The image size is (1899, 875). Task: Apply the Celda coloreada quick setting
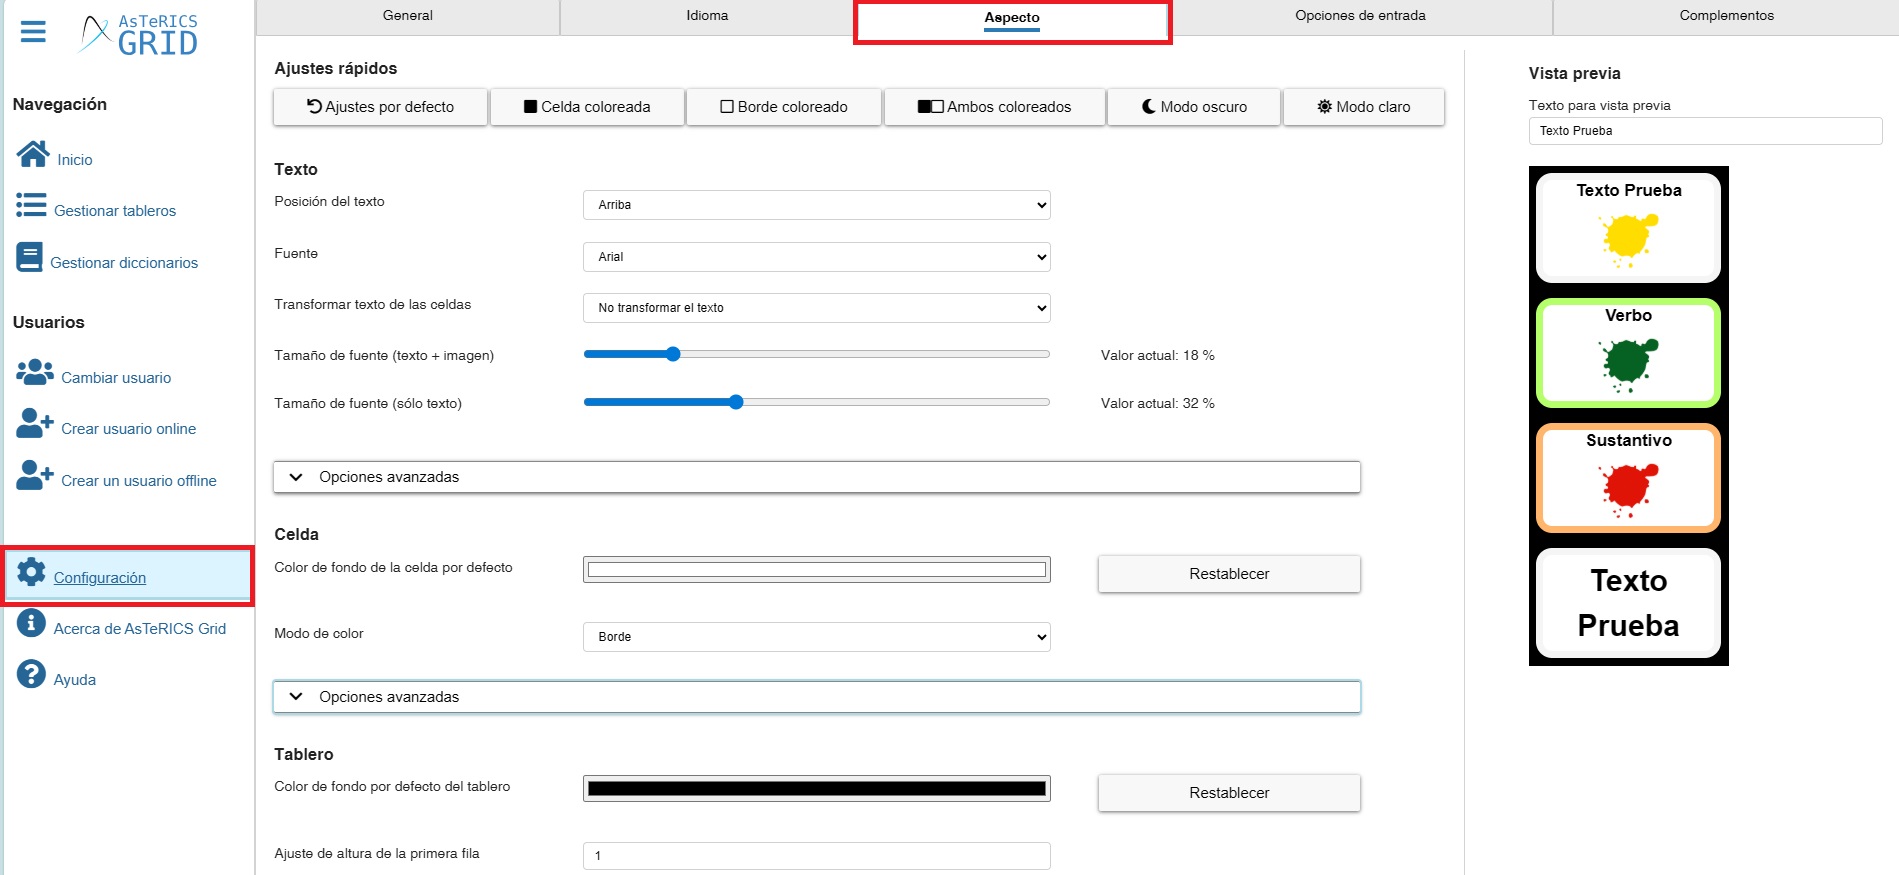[586, 107]
